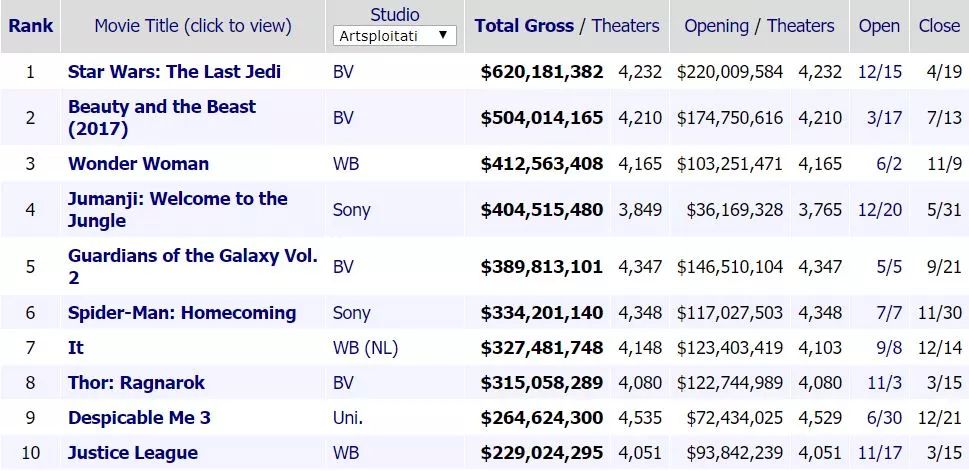This screenshot has width=969, height=471.
Task: Sort by Close date header
Action: pos(939,26)
